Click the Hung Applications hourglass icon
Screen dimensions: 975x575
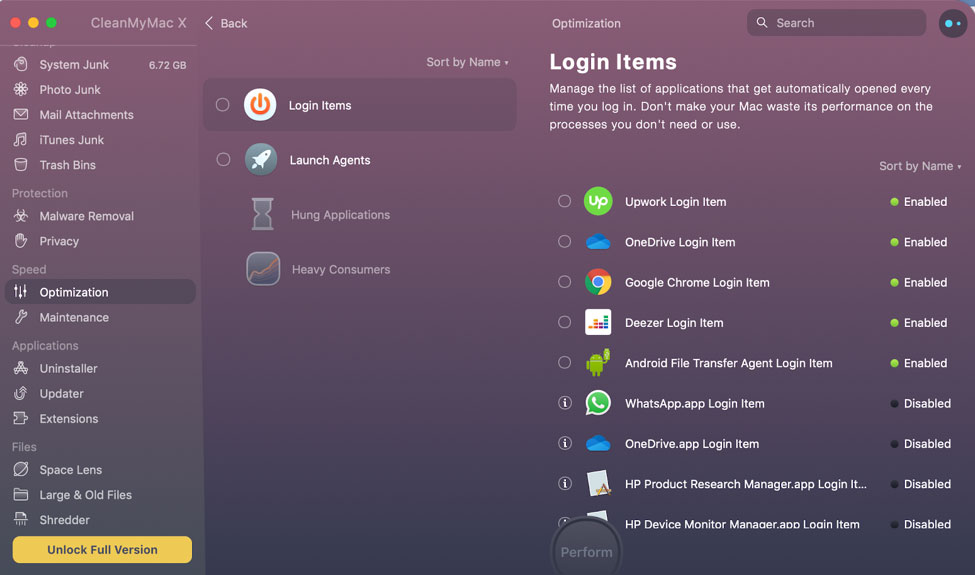262,214
